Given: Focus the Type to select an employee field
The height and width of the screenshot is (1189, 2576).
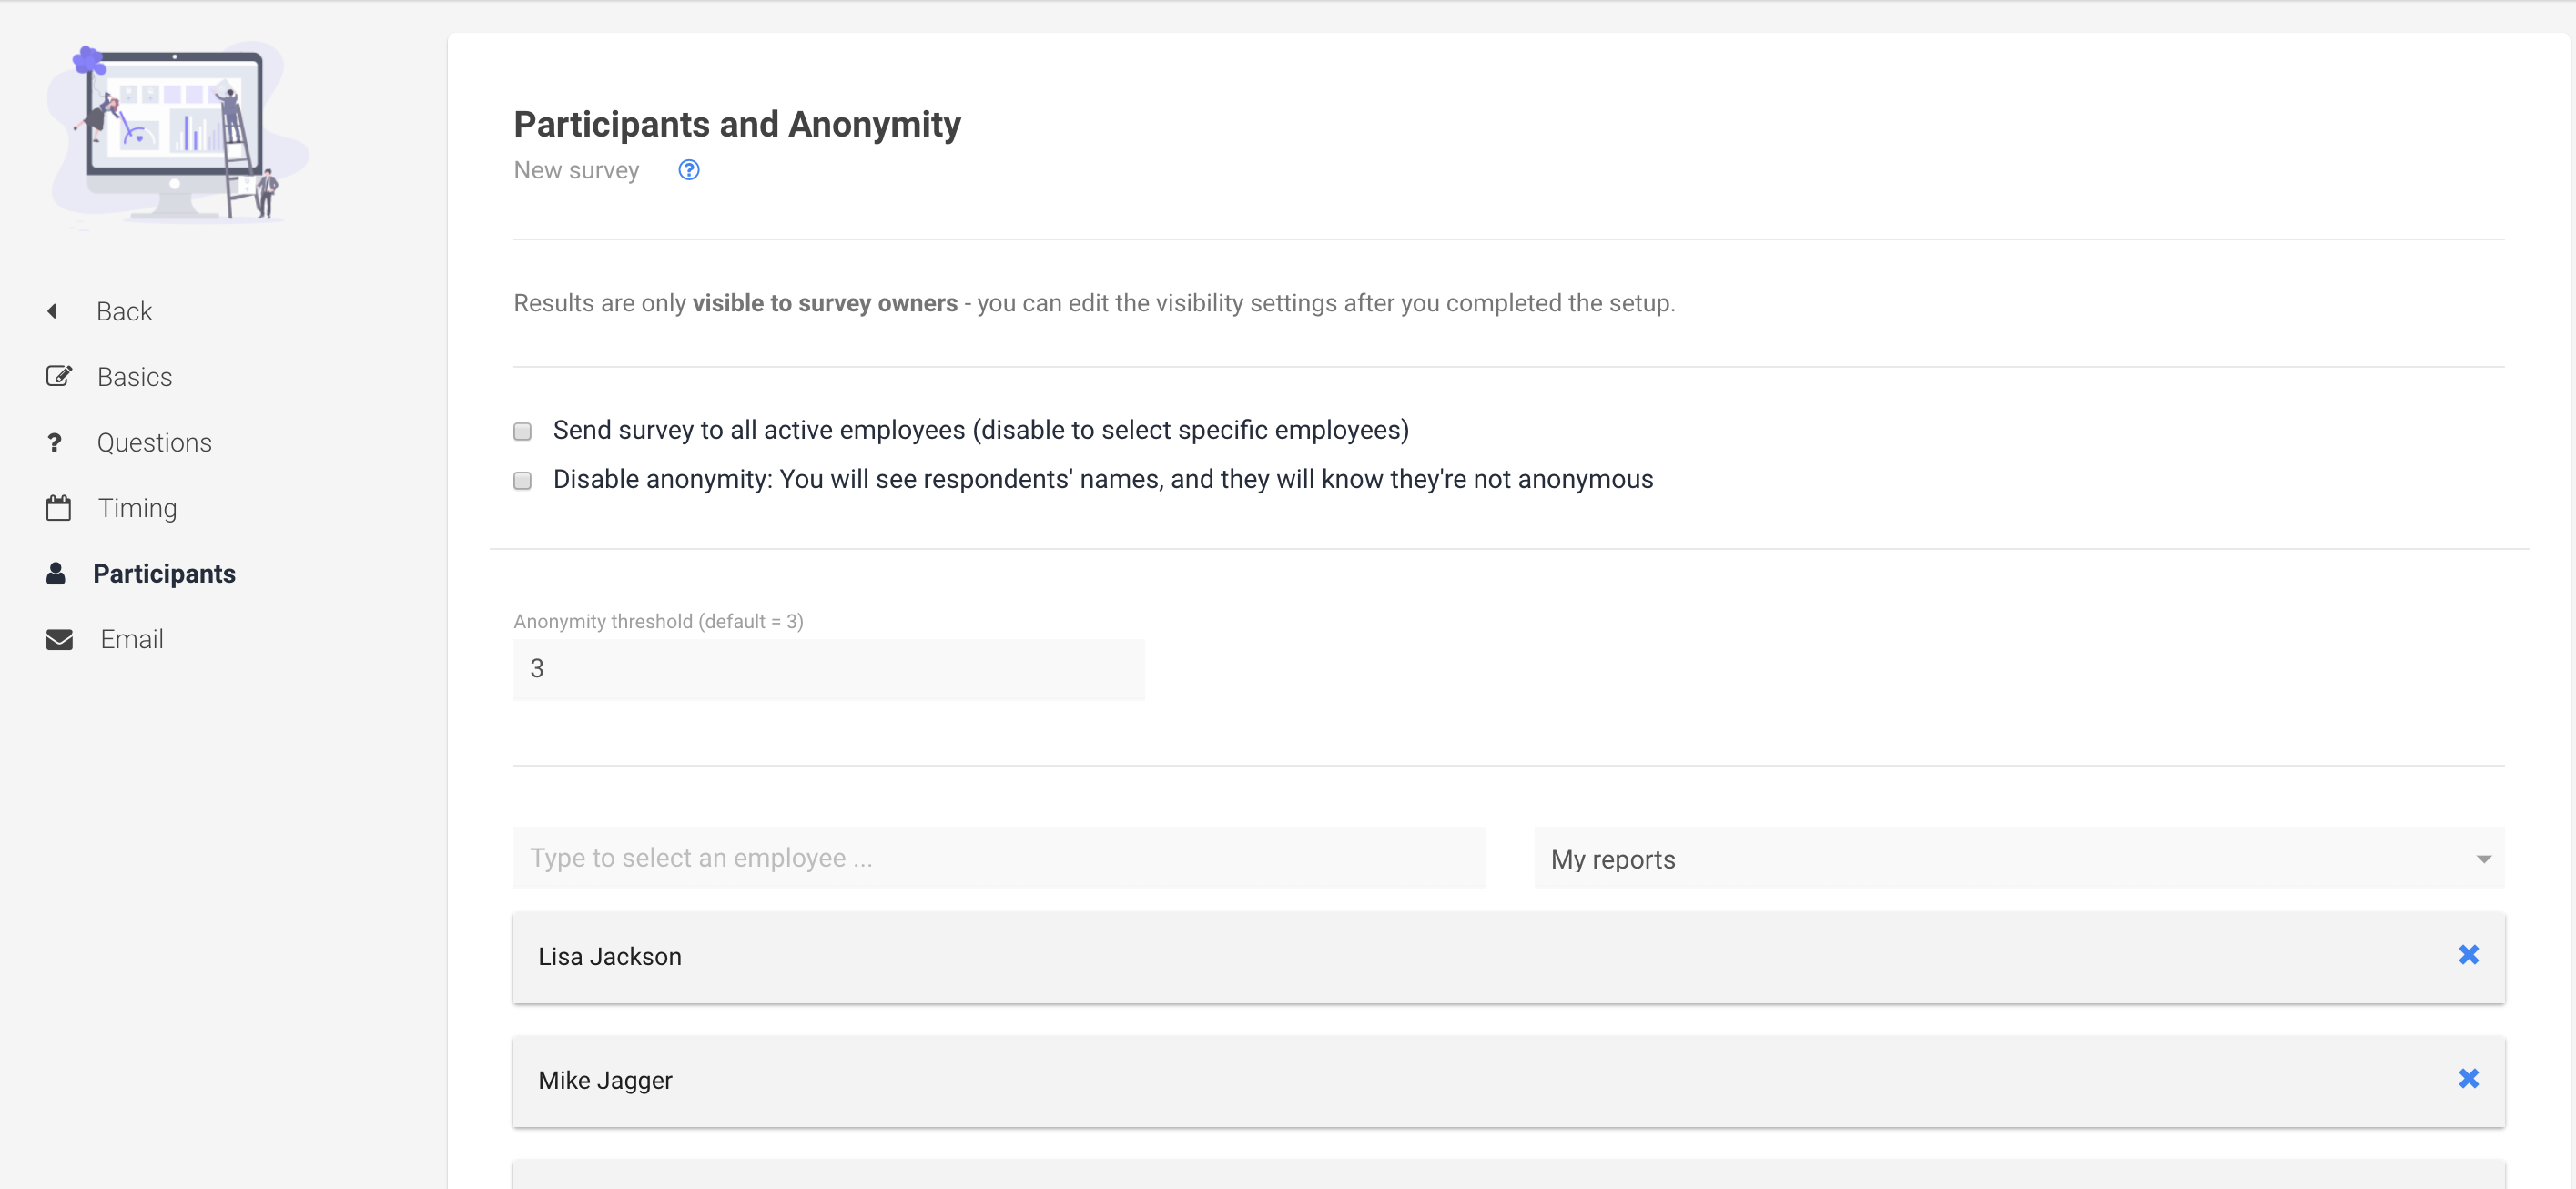Looking at the screenshot, I should click(x=998, y=858).
